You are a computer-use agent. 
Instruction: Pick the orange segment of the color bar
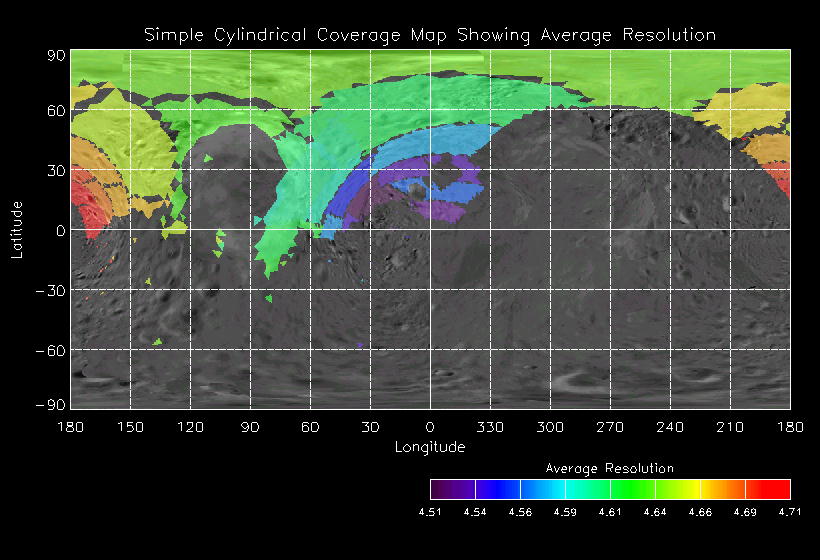click(x=723, y=489)
